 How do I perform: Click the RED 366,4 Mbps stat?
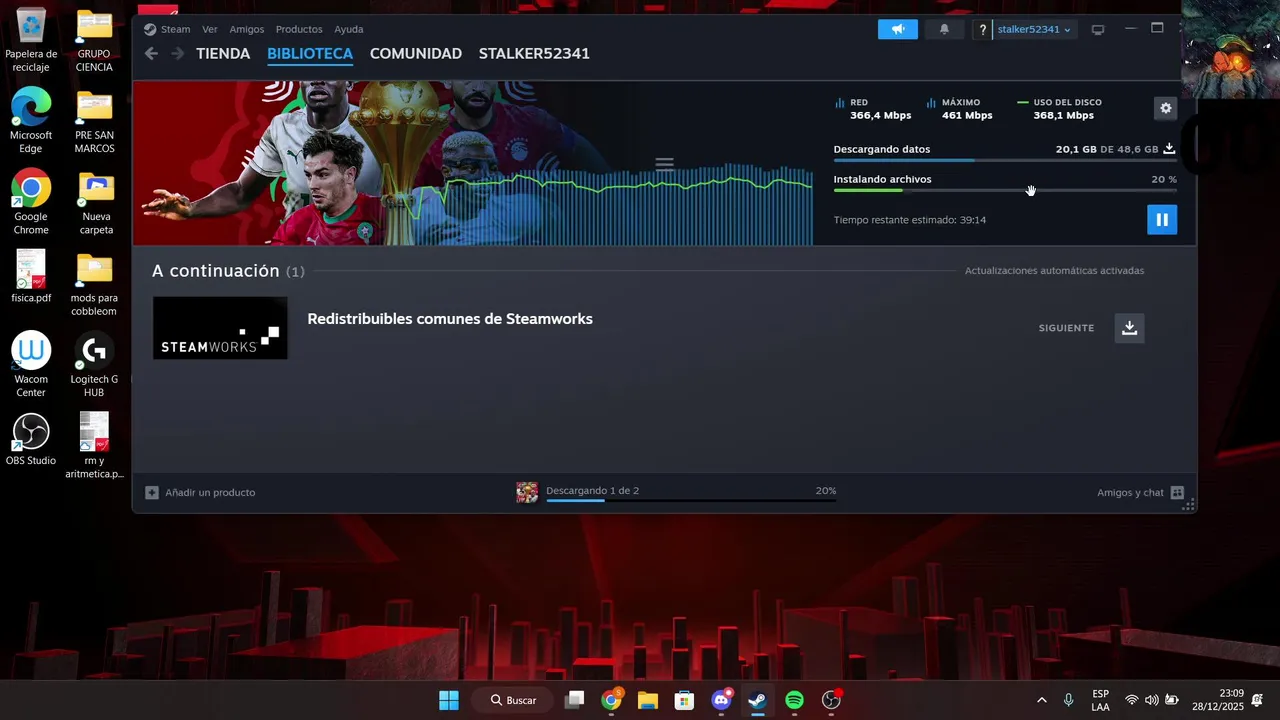871,109
